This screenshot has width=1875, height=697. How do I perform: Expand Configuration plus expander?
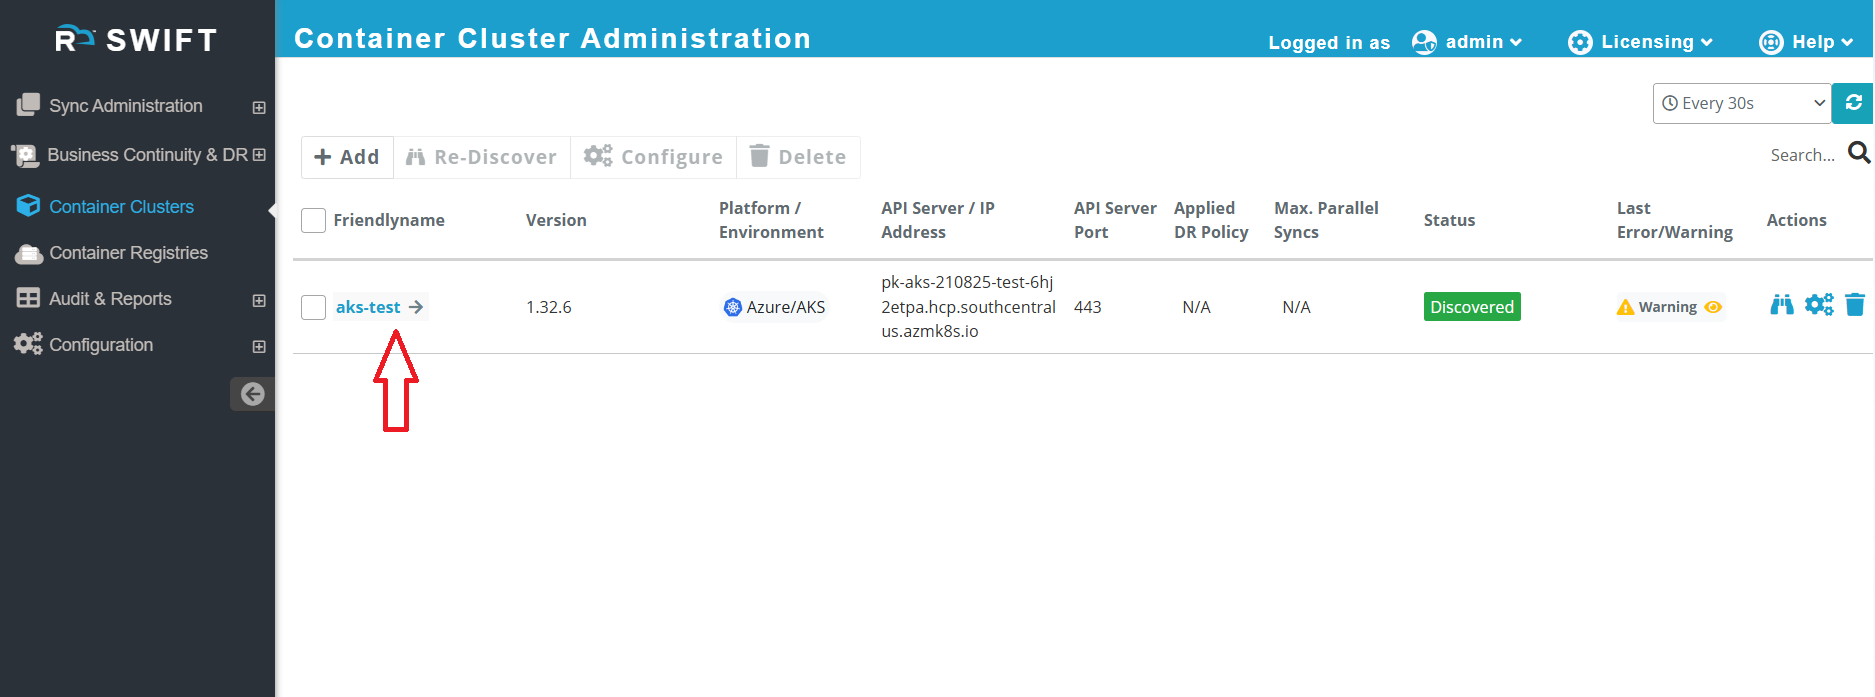click(x=259, y=346)
